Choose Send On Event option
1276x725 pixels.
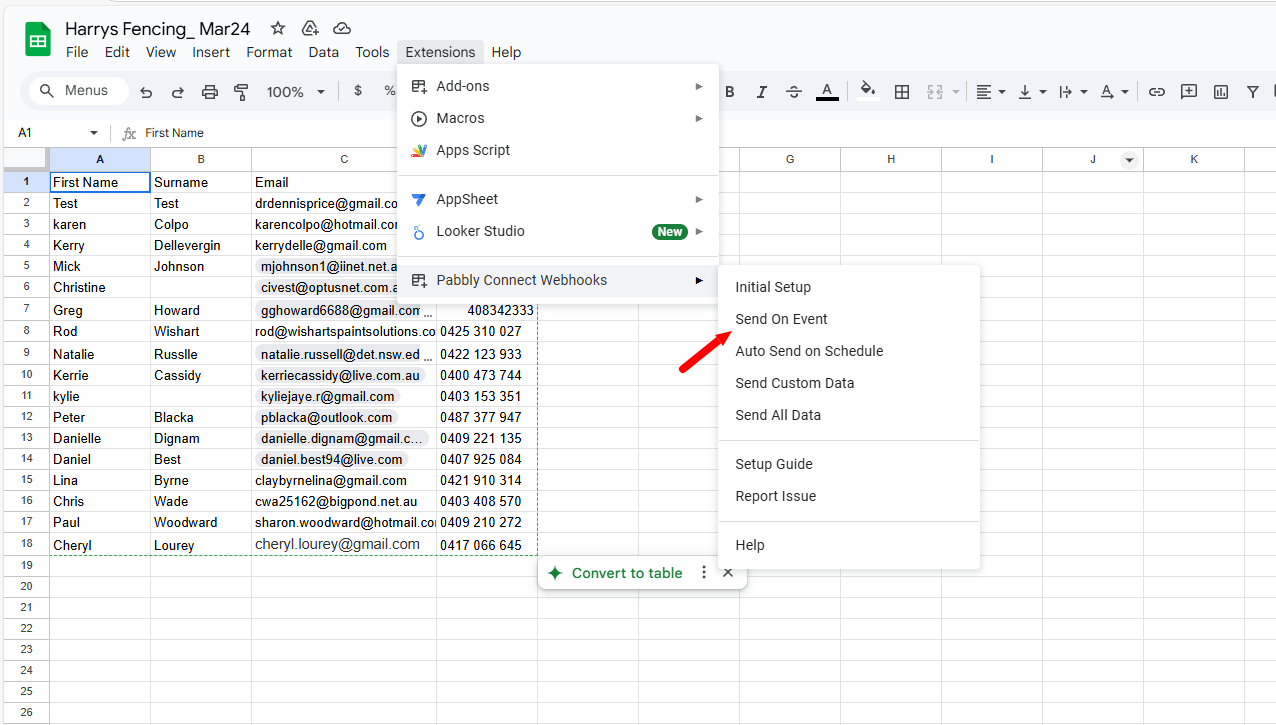849,319
